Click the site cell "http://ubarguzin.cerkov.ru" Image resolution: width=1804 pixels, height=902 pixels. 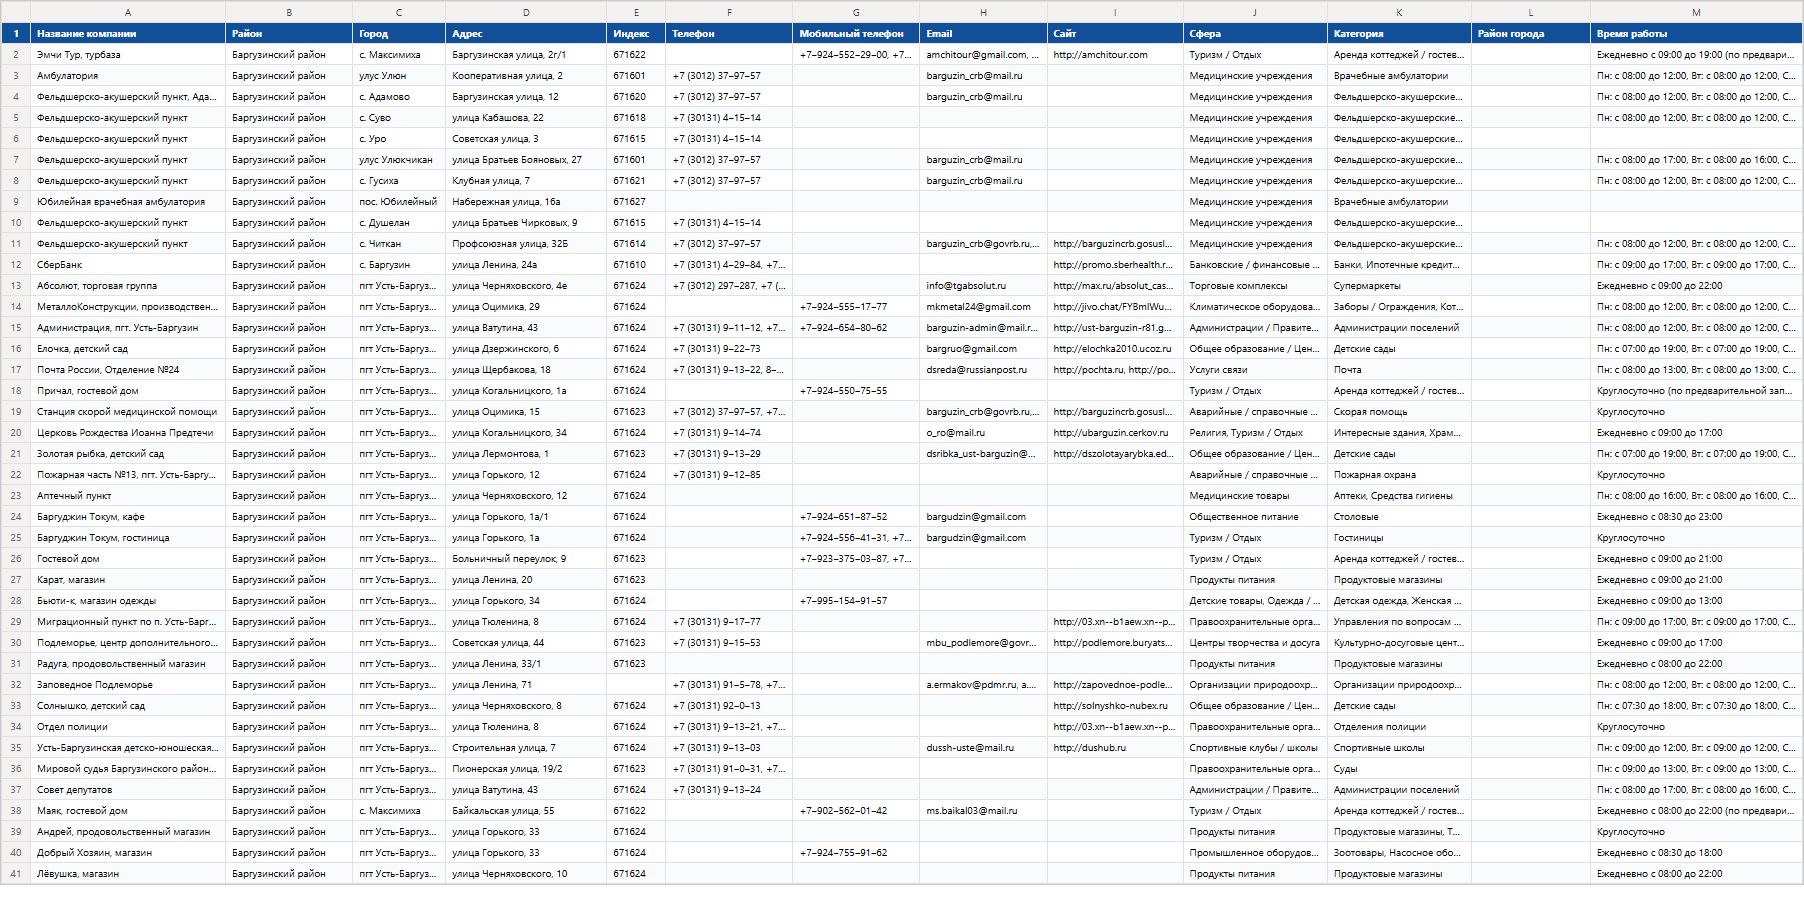click(1115, 433)
